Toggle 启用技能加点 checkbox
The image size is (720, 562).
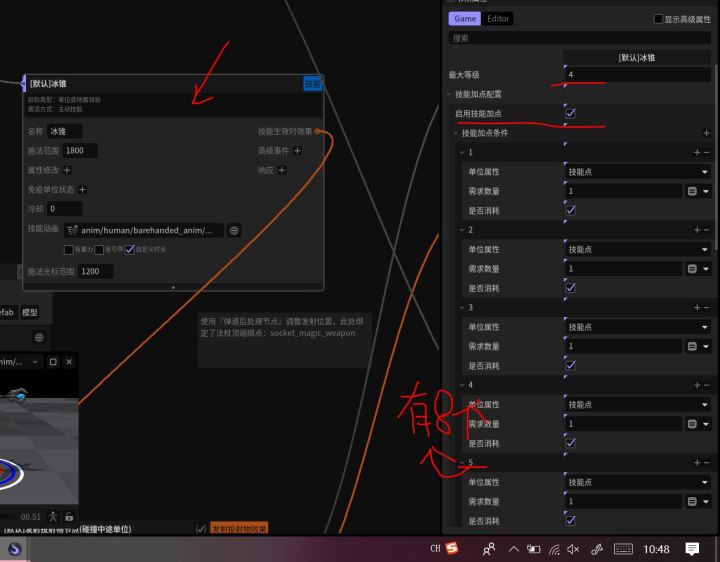tap(571, 113)
